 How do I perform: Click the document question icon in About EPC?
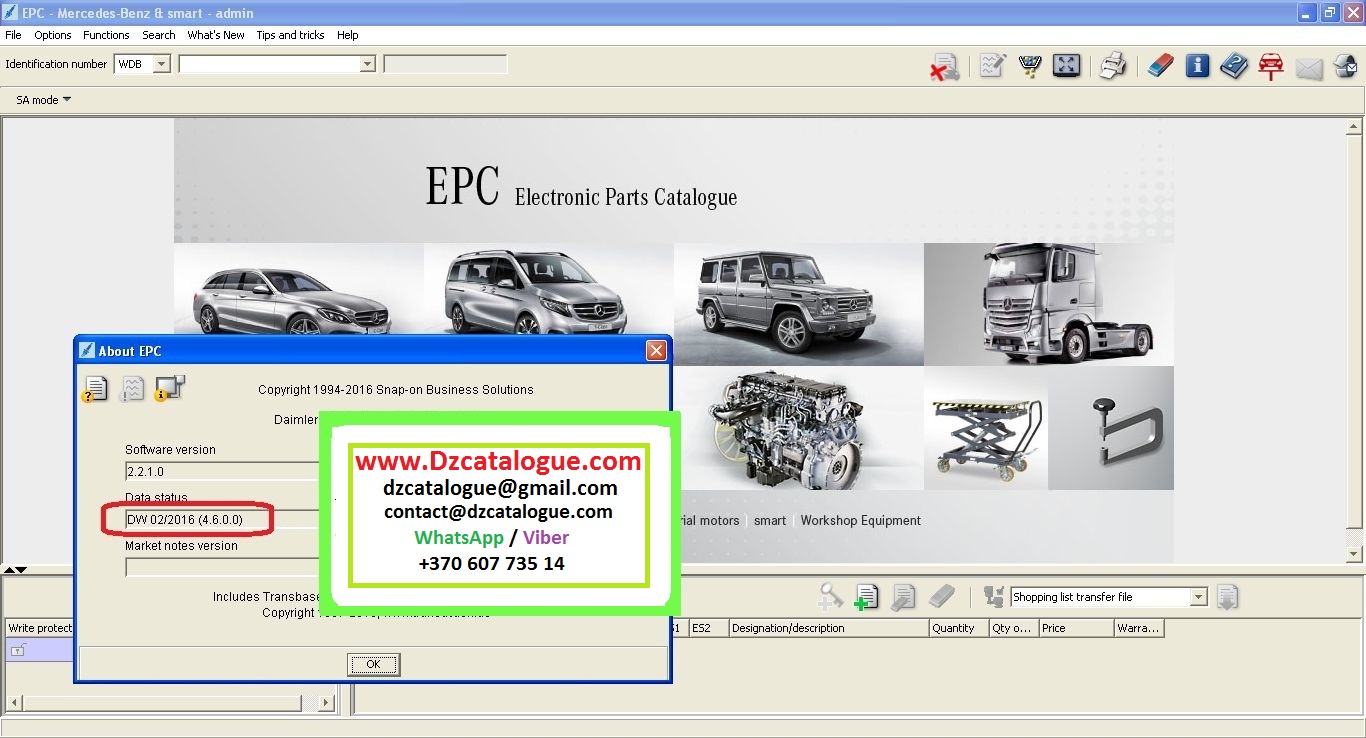pyautogui.click(x=95, y=388)
